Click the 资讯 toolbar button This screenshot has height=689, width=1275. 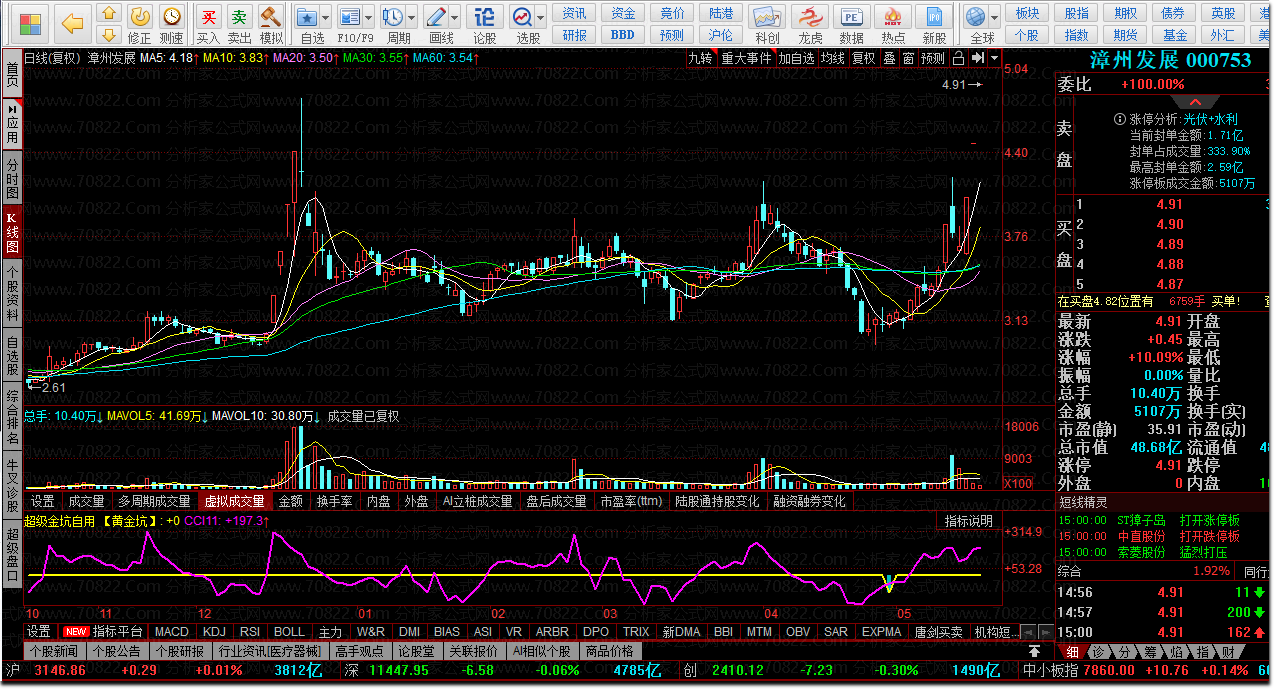click(x=574, y=13)
